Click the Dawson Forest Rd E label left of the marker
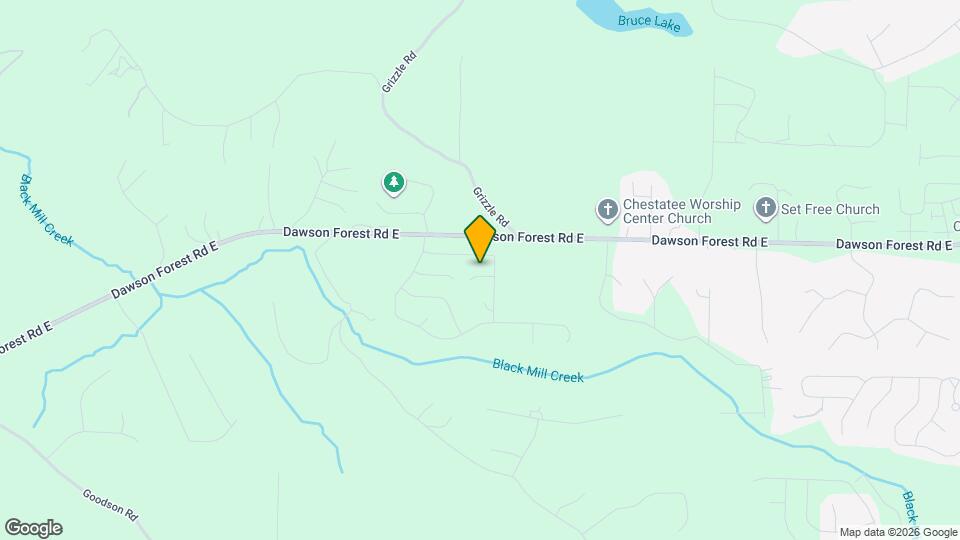Image resolution: width=960 pixels, height=540 pixels. pos(341,233)
